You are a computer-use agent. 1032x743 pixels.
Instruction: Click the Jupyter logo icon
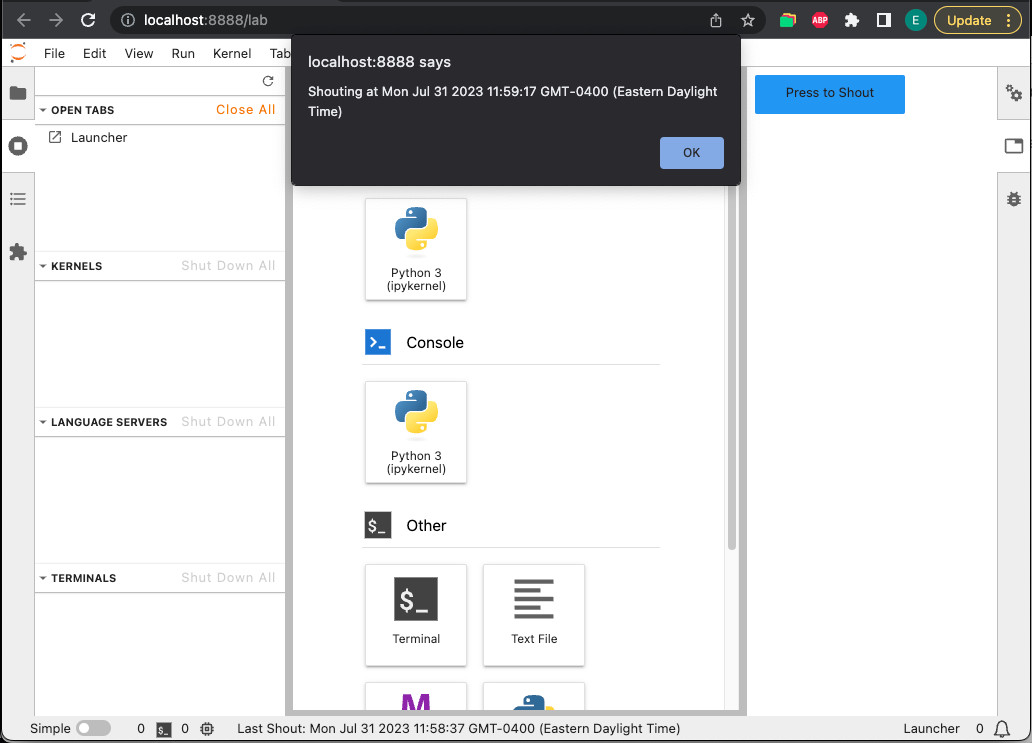18,53
